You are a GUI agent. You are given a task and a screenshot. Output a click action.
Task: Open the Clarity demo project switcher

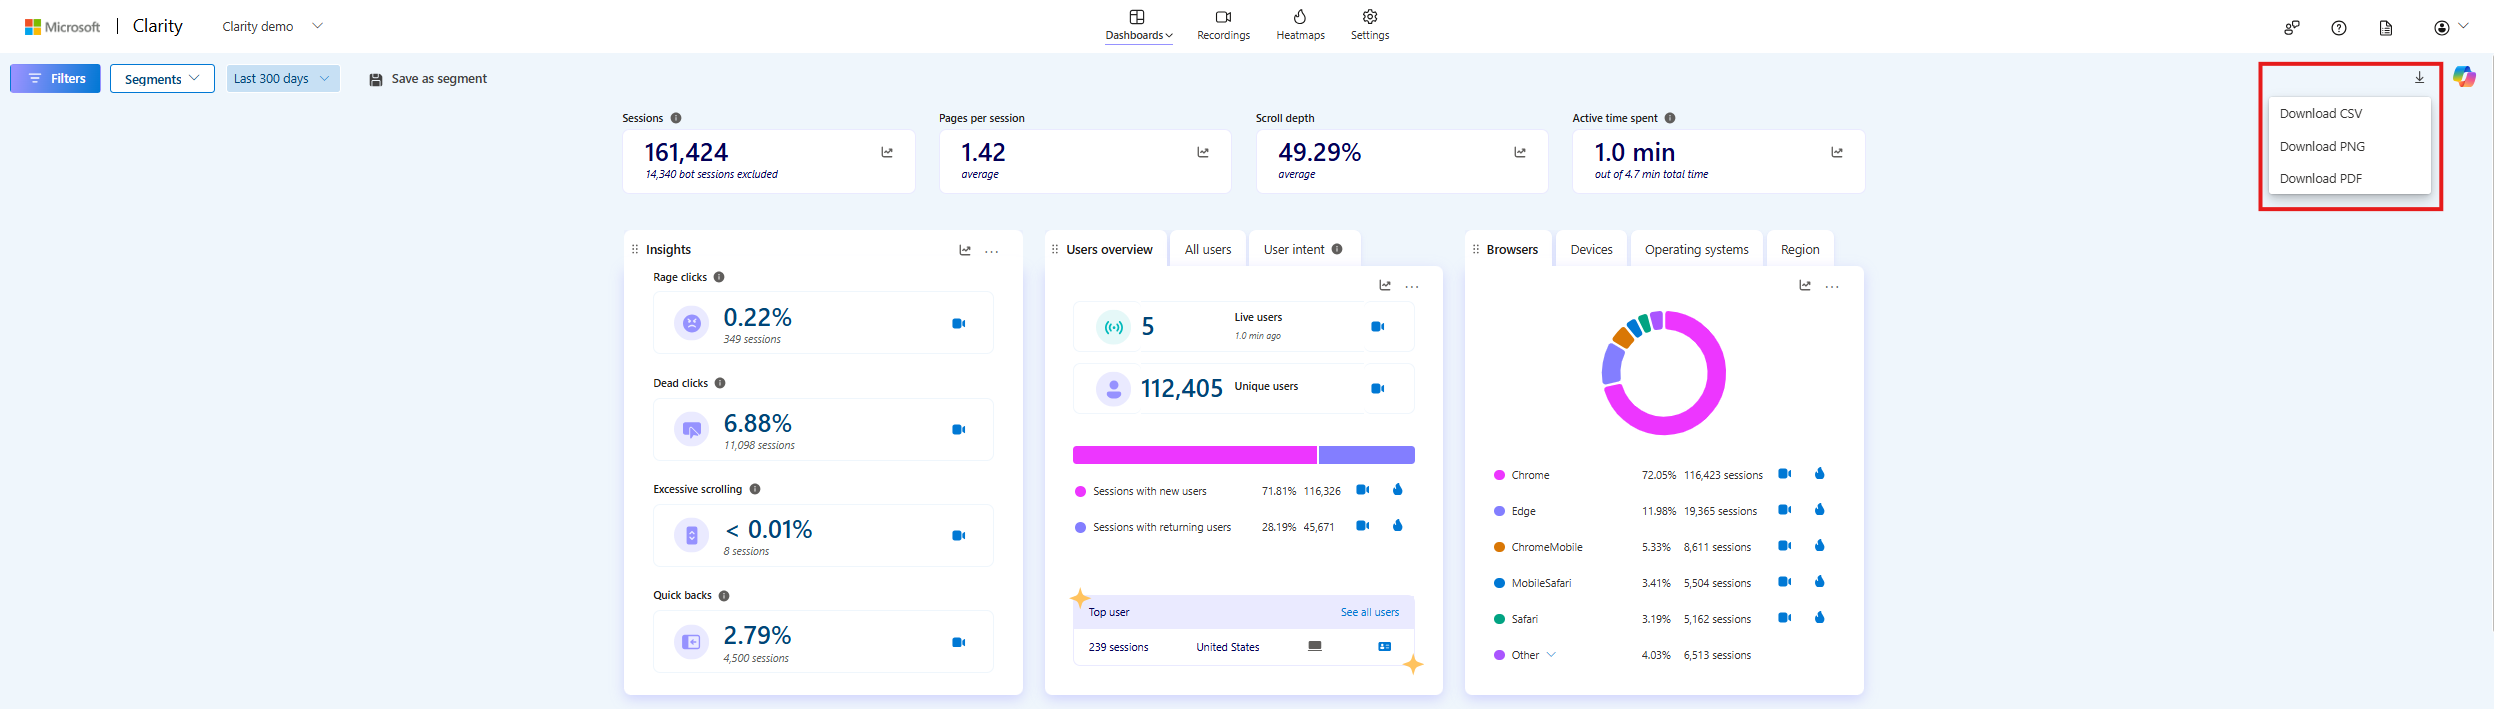(272, 26)
